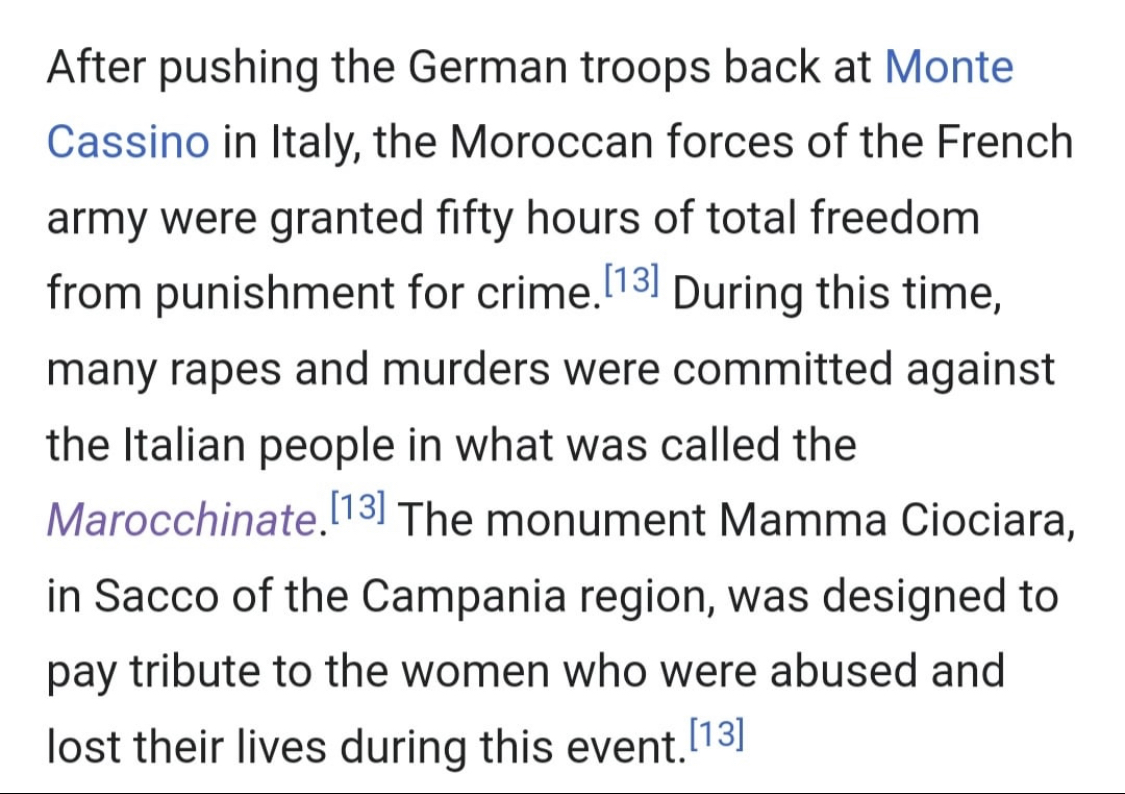Click the word 'punishment' in the text

coord(275,294)
